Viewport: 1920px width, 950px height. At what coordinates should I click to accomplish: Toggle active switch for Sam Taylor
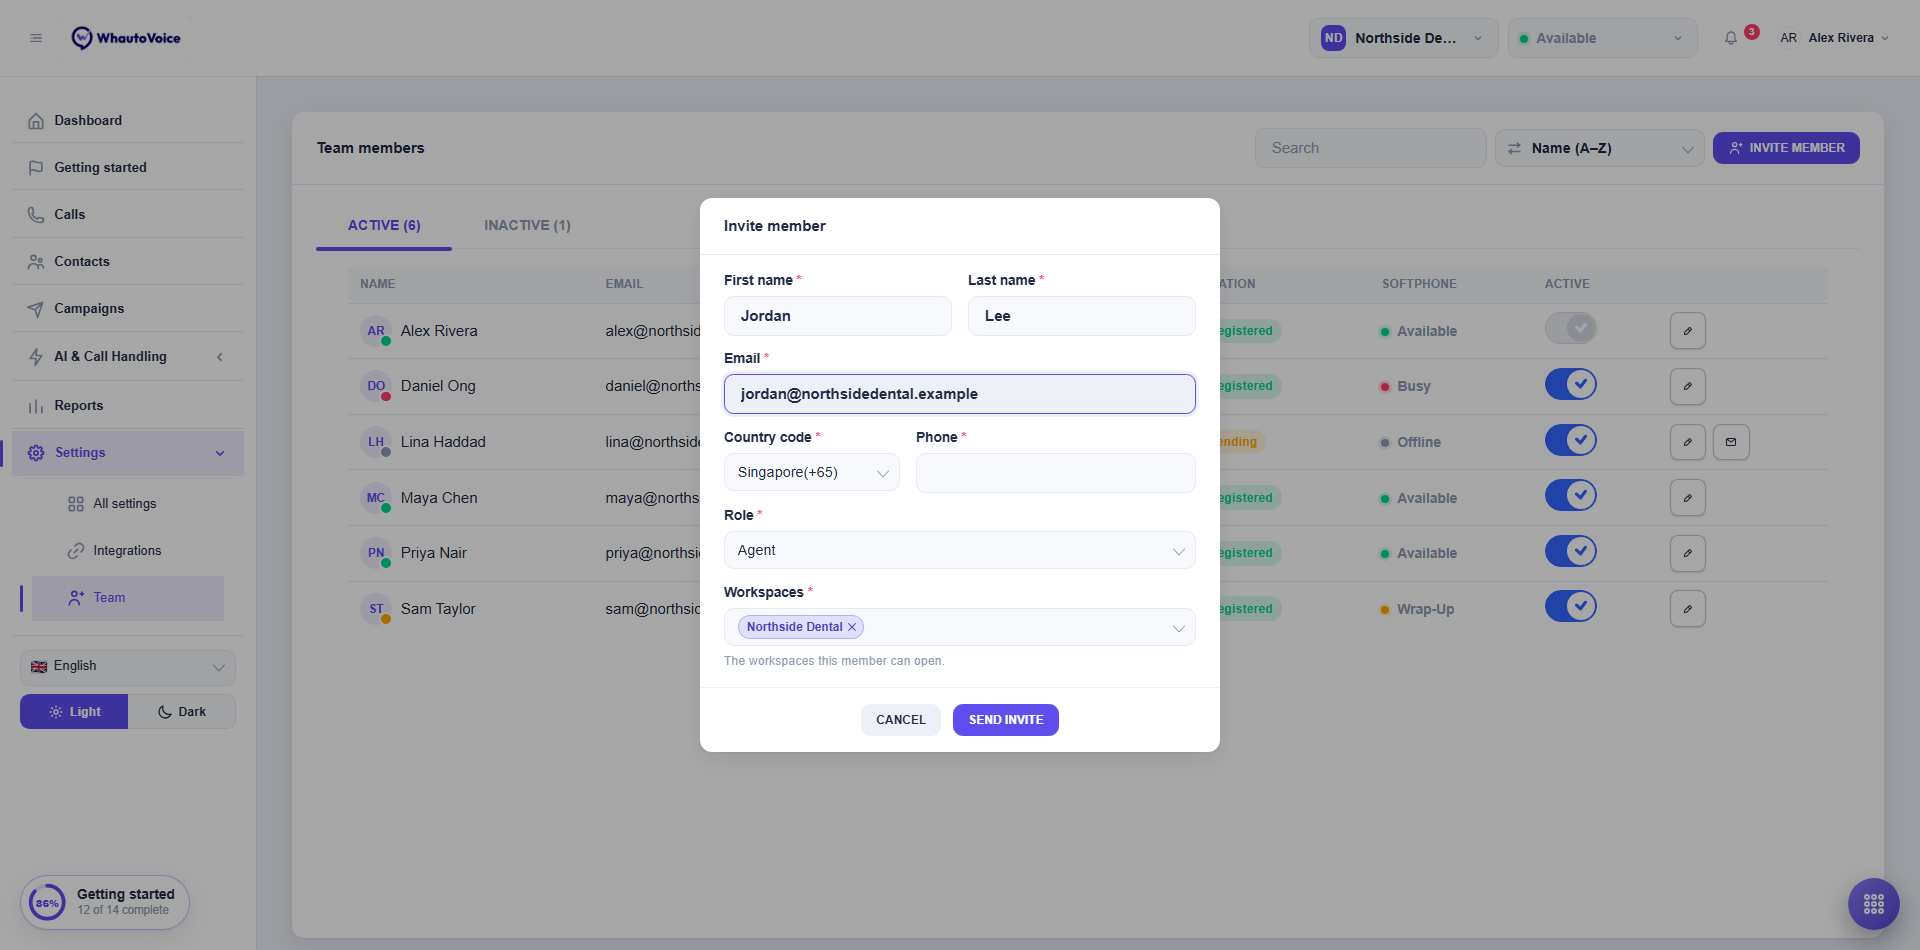pyautogui.click(x=1571, y=606)
